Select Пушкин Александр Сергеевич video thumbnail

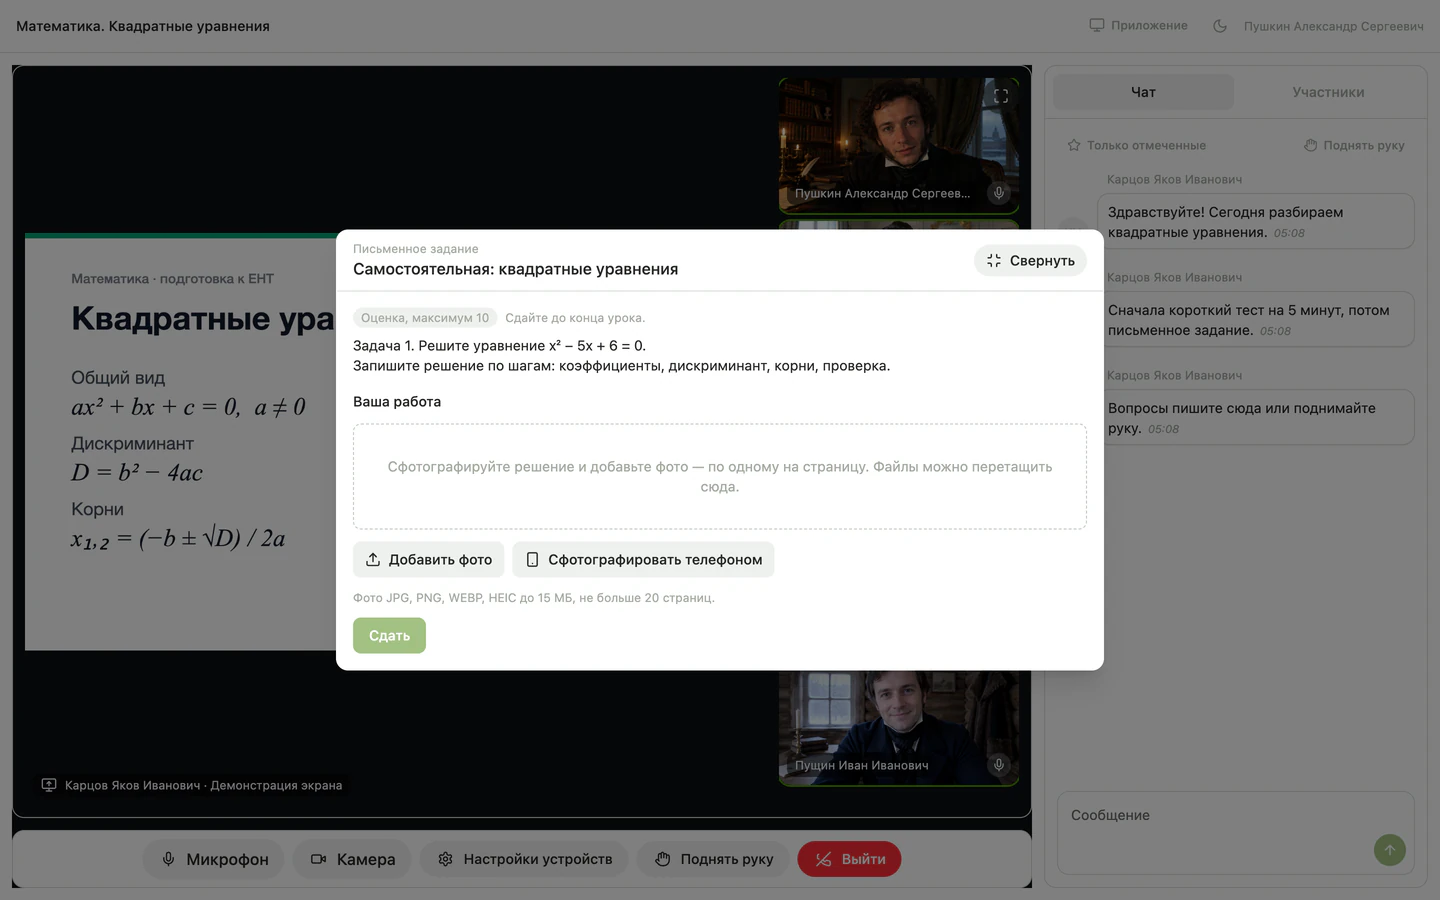pyautogui.click(x=899, y=146)
